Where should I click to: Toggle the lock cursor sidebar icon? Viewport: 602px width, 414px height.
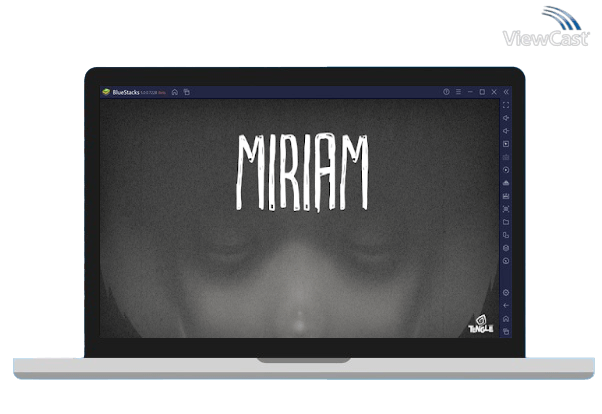click(506, 144)
